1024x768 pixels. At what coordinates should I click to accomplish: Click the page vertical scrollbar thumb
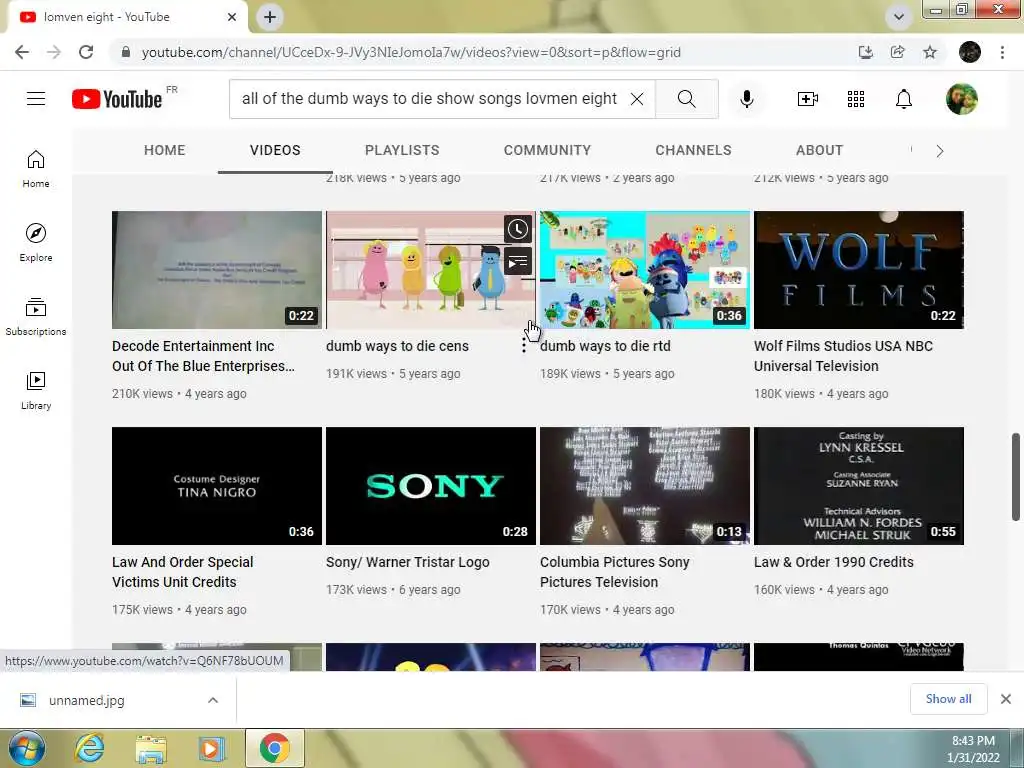click(x=1016, y=477)
